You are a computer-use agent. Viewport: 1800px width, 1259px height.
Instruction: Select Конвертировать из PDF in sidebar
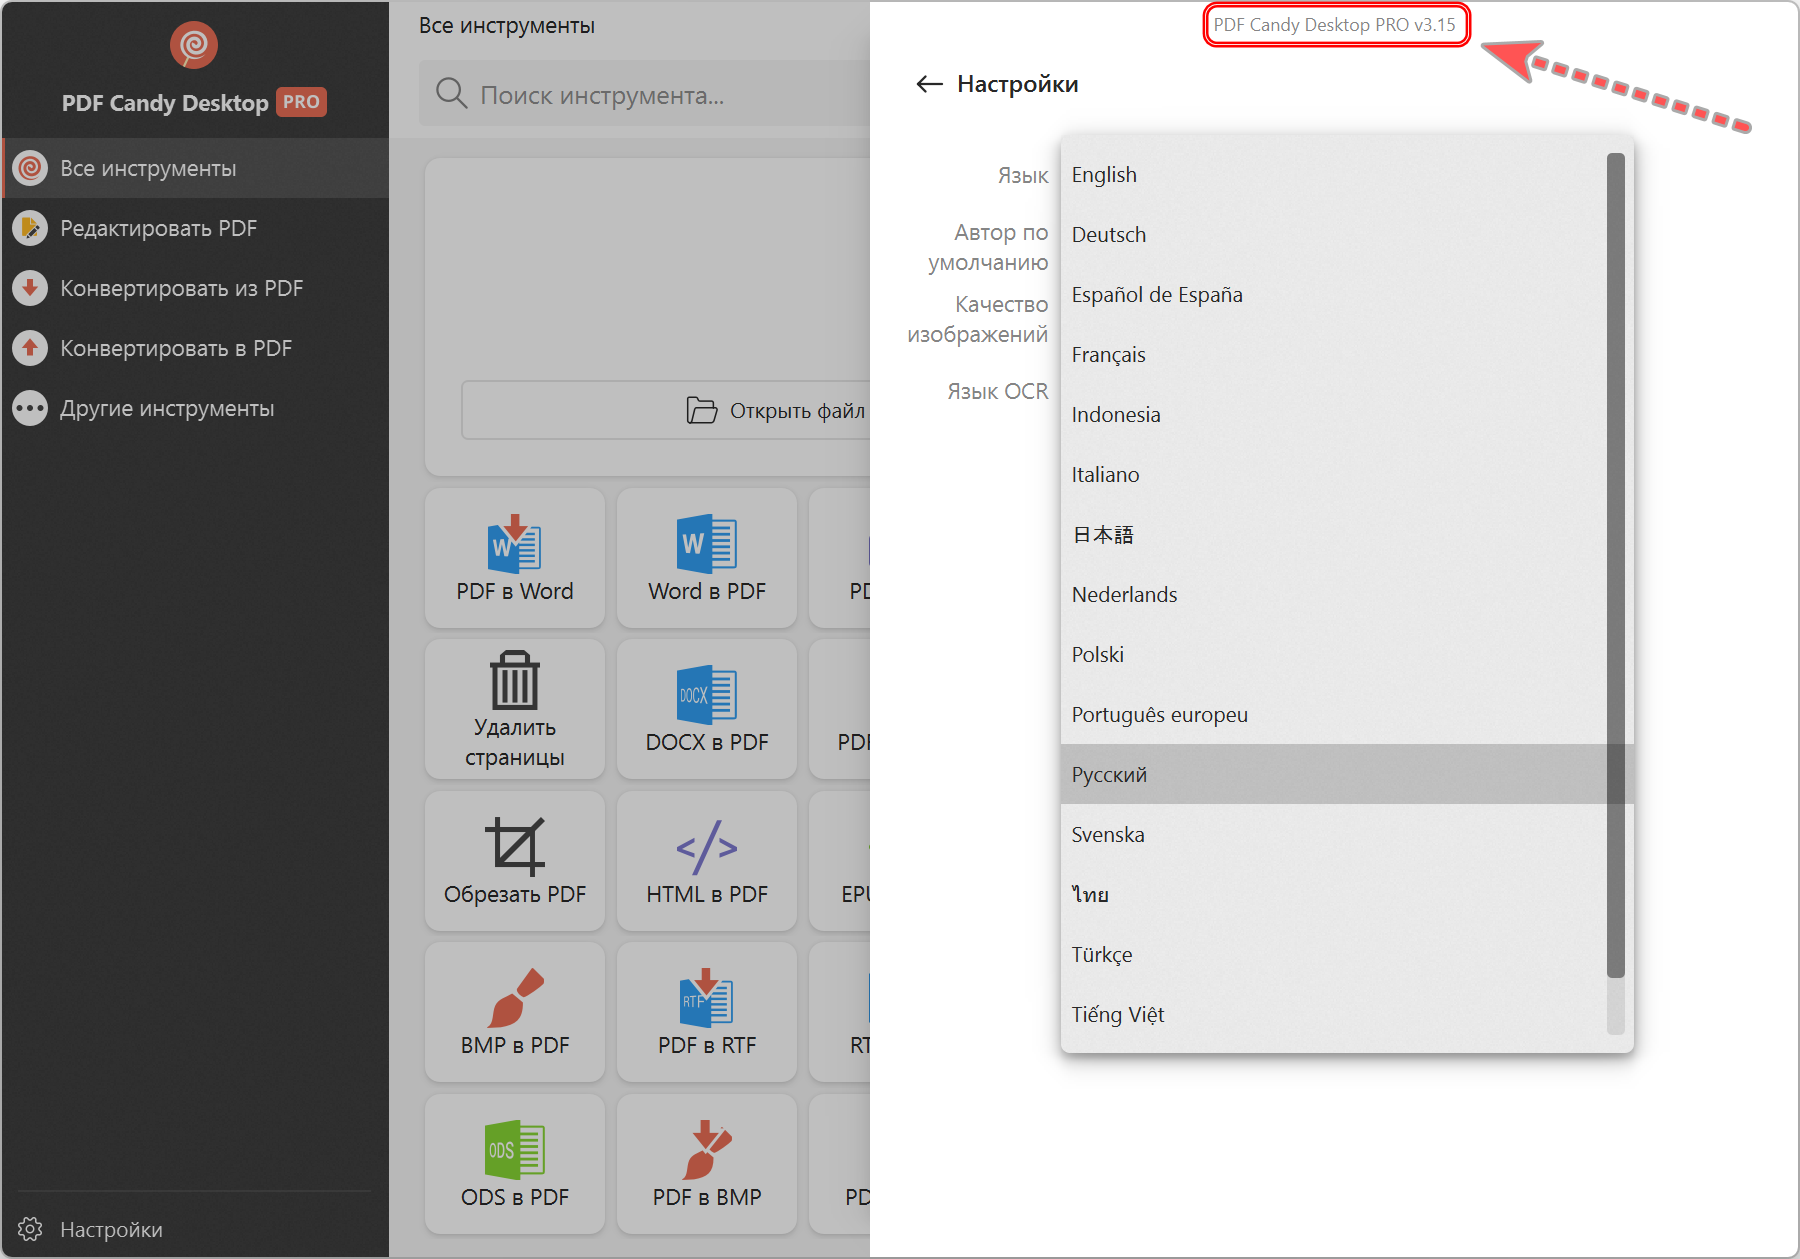(x=196, y=288)
